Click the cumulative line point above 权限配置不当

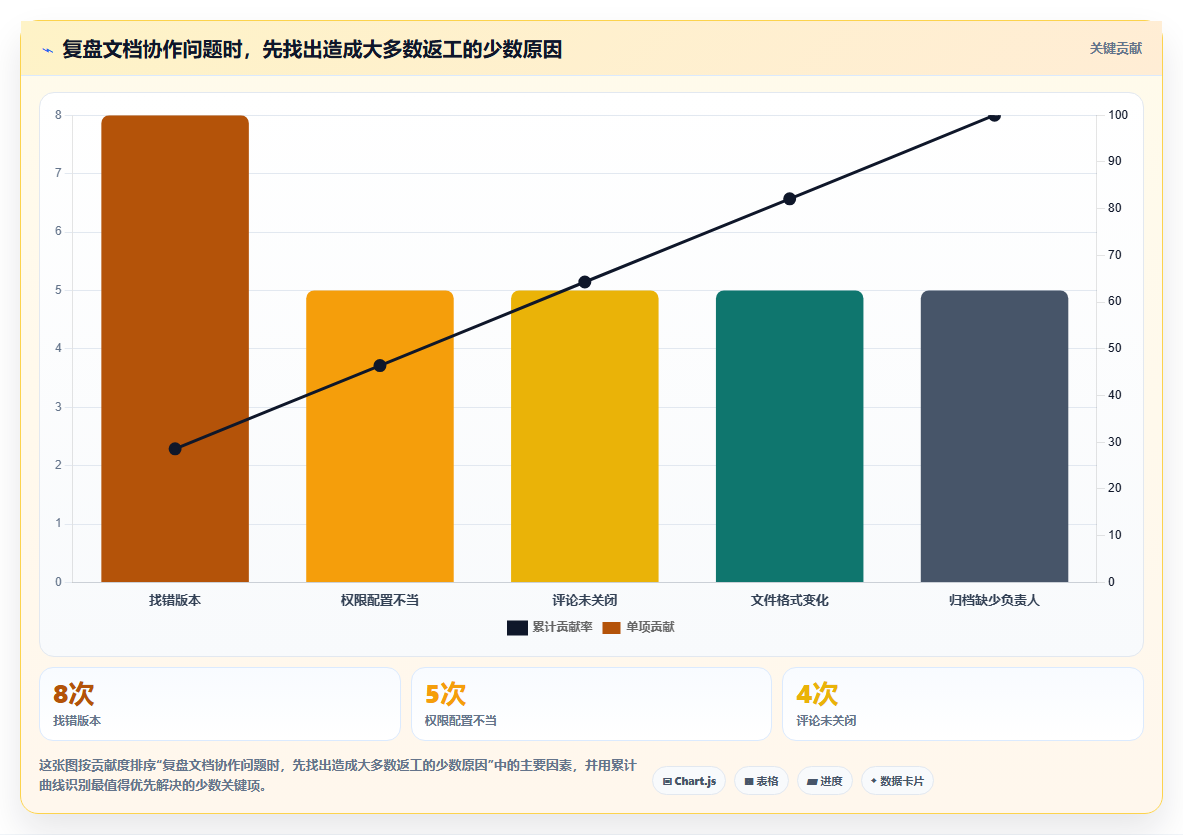coord(380,366)
